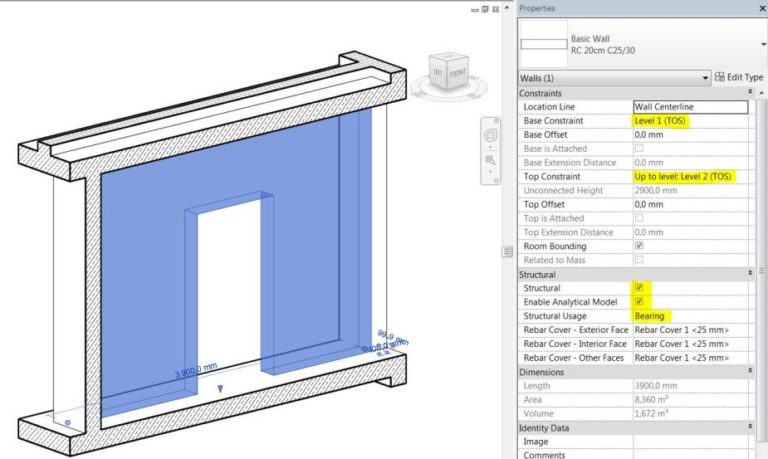Click the wall type preview thumbnail
768x459 pixels.
click(x=542, y=44)
